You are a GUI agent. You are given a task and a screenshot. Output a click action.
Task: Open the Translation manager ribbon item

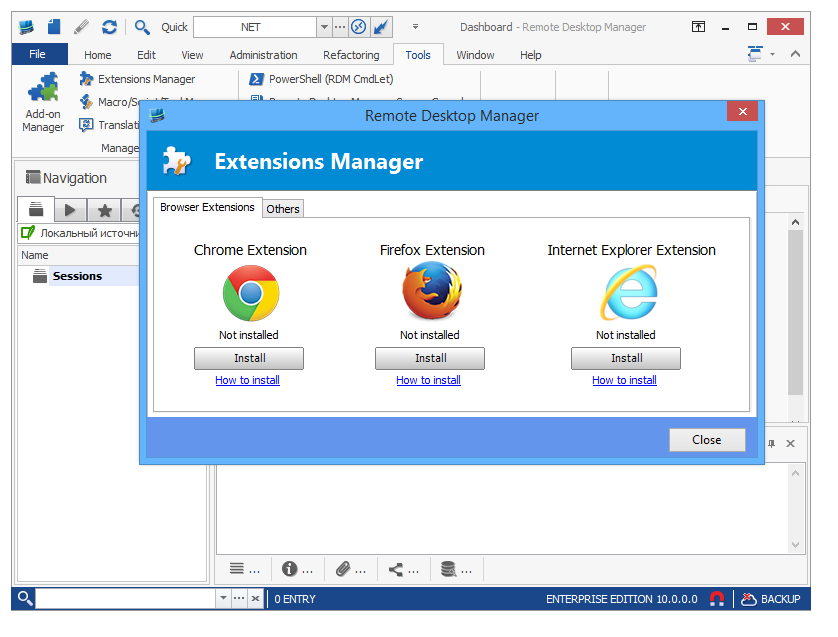click(109, 125)
